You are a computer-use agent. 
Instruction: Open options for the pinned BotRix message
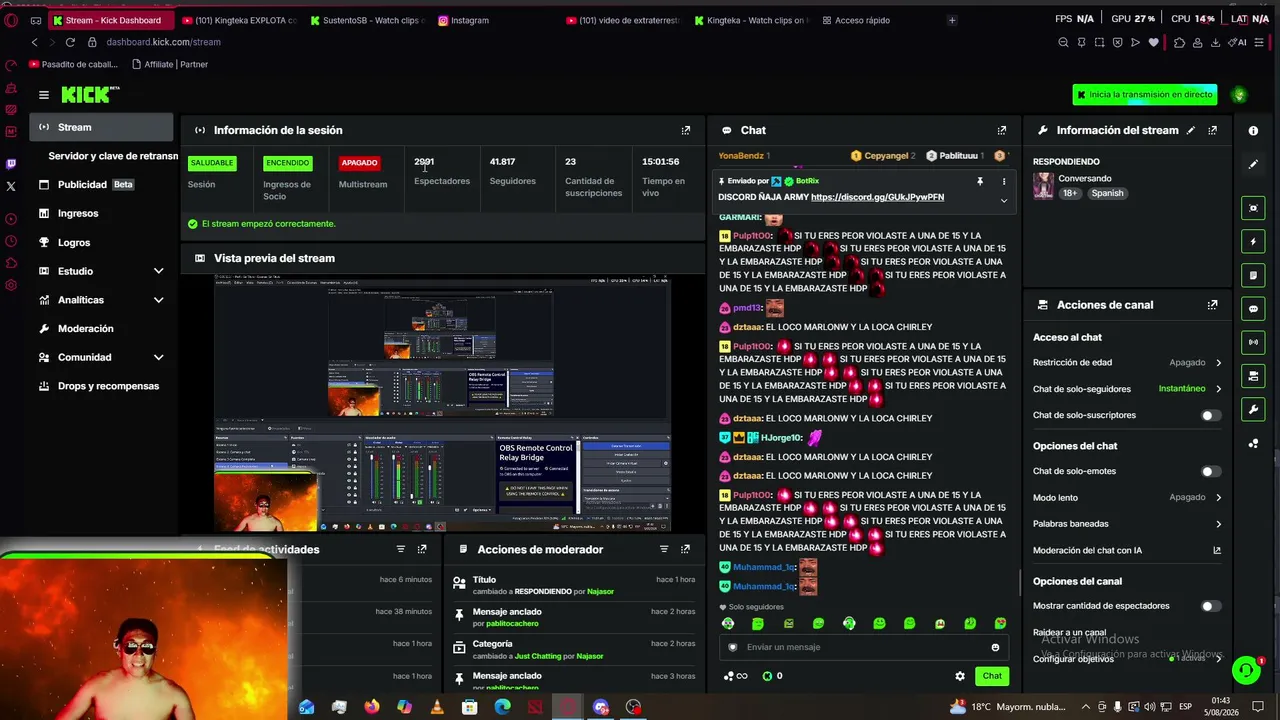pyautogui.click(x=1004, y=181)
